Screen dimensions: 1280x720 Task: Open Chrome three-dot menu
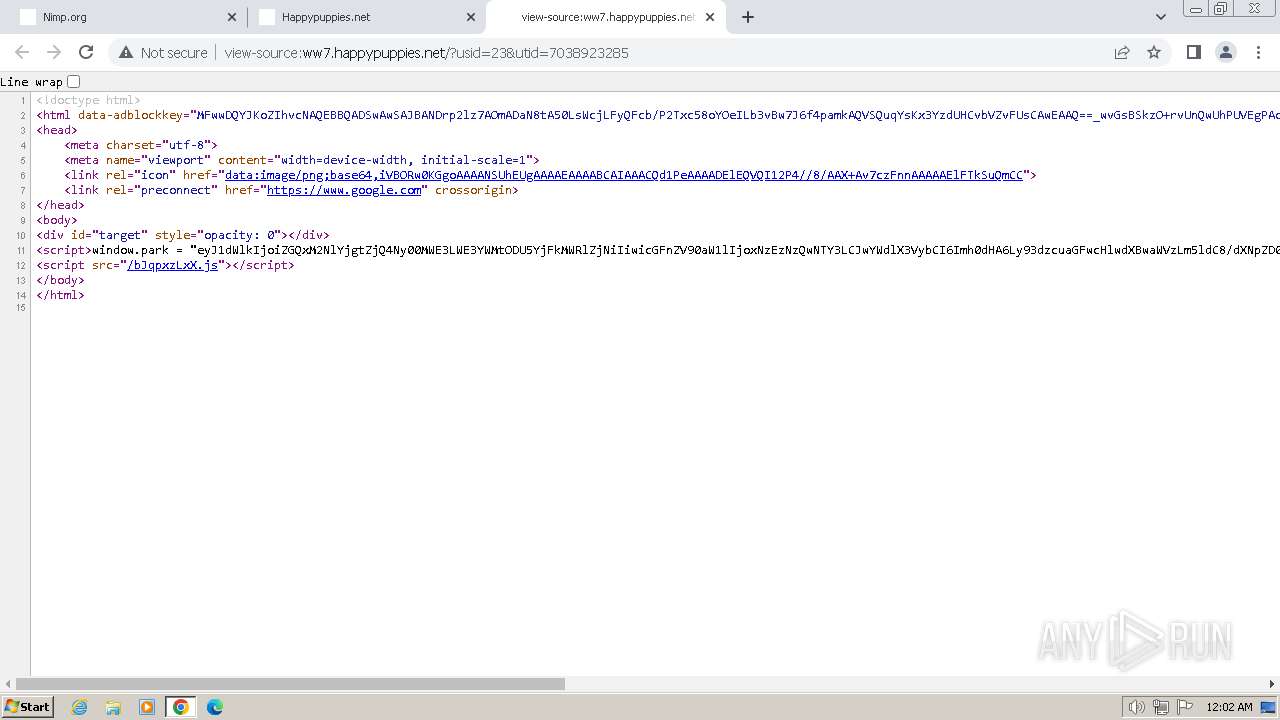[1259, 52]
